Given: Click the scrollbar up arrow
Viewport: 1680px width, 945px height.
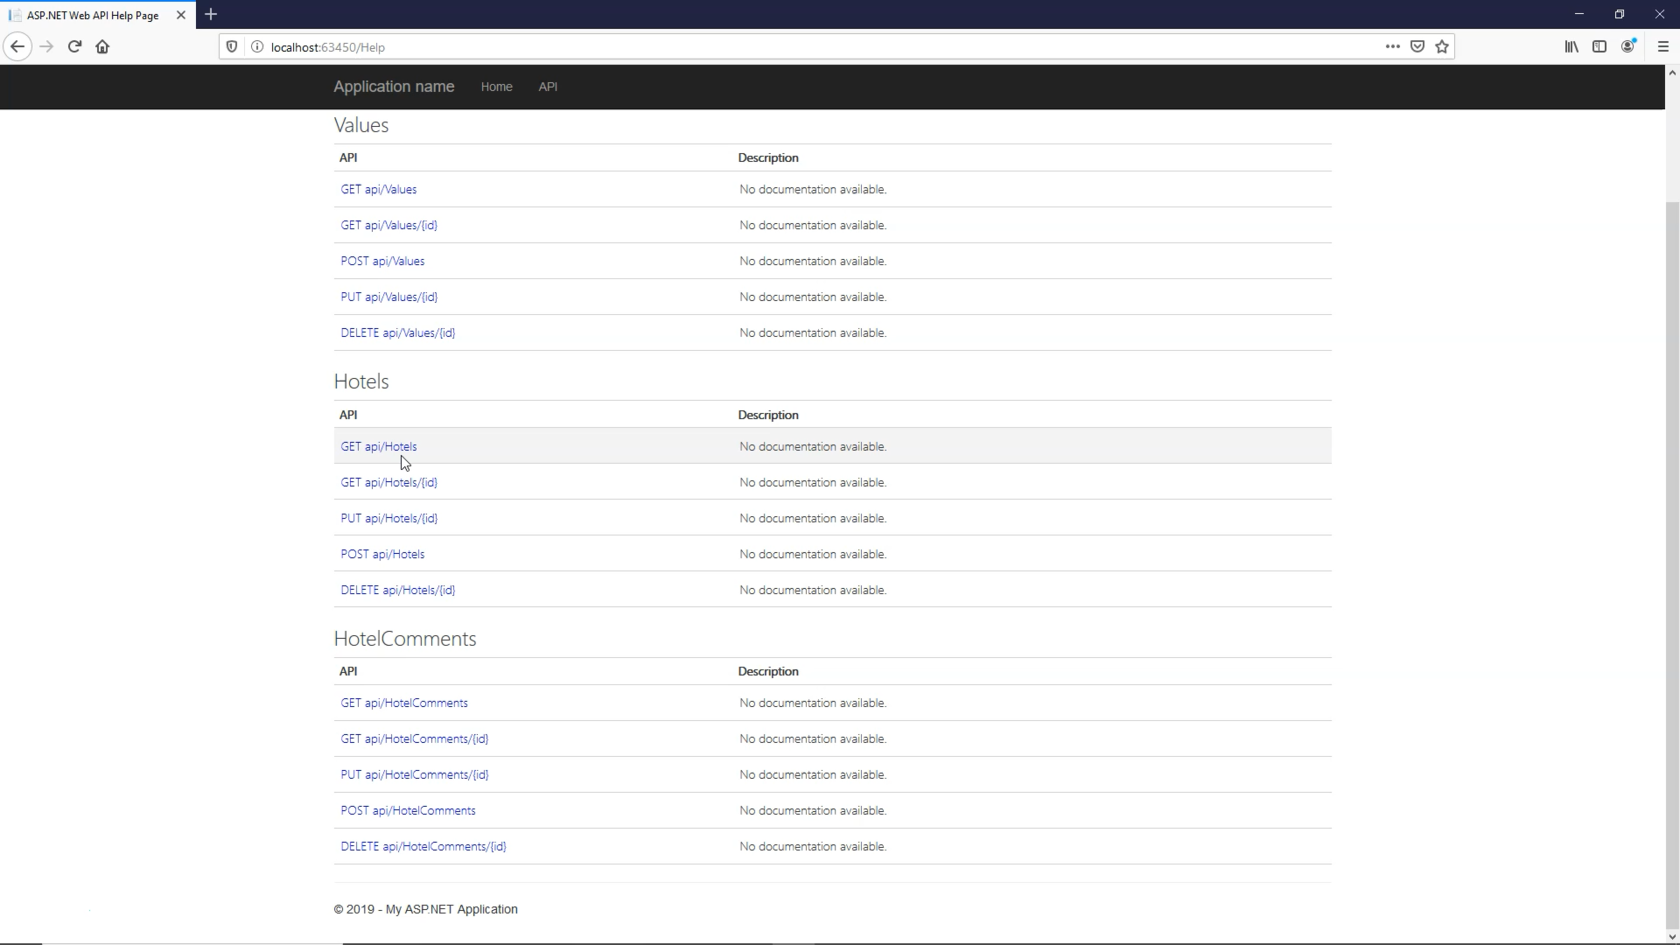Looking at the screenshot, I should pyautogui.click(x=1672, y=73).
